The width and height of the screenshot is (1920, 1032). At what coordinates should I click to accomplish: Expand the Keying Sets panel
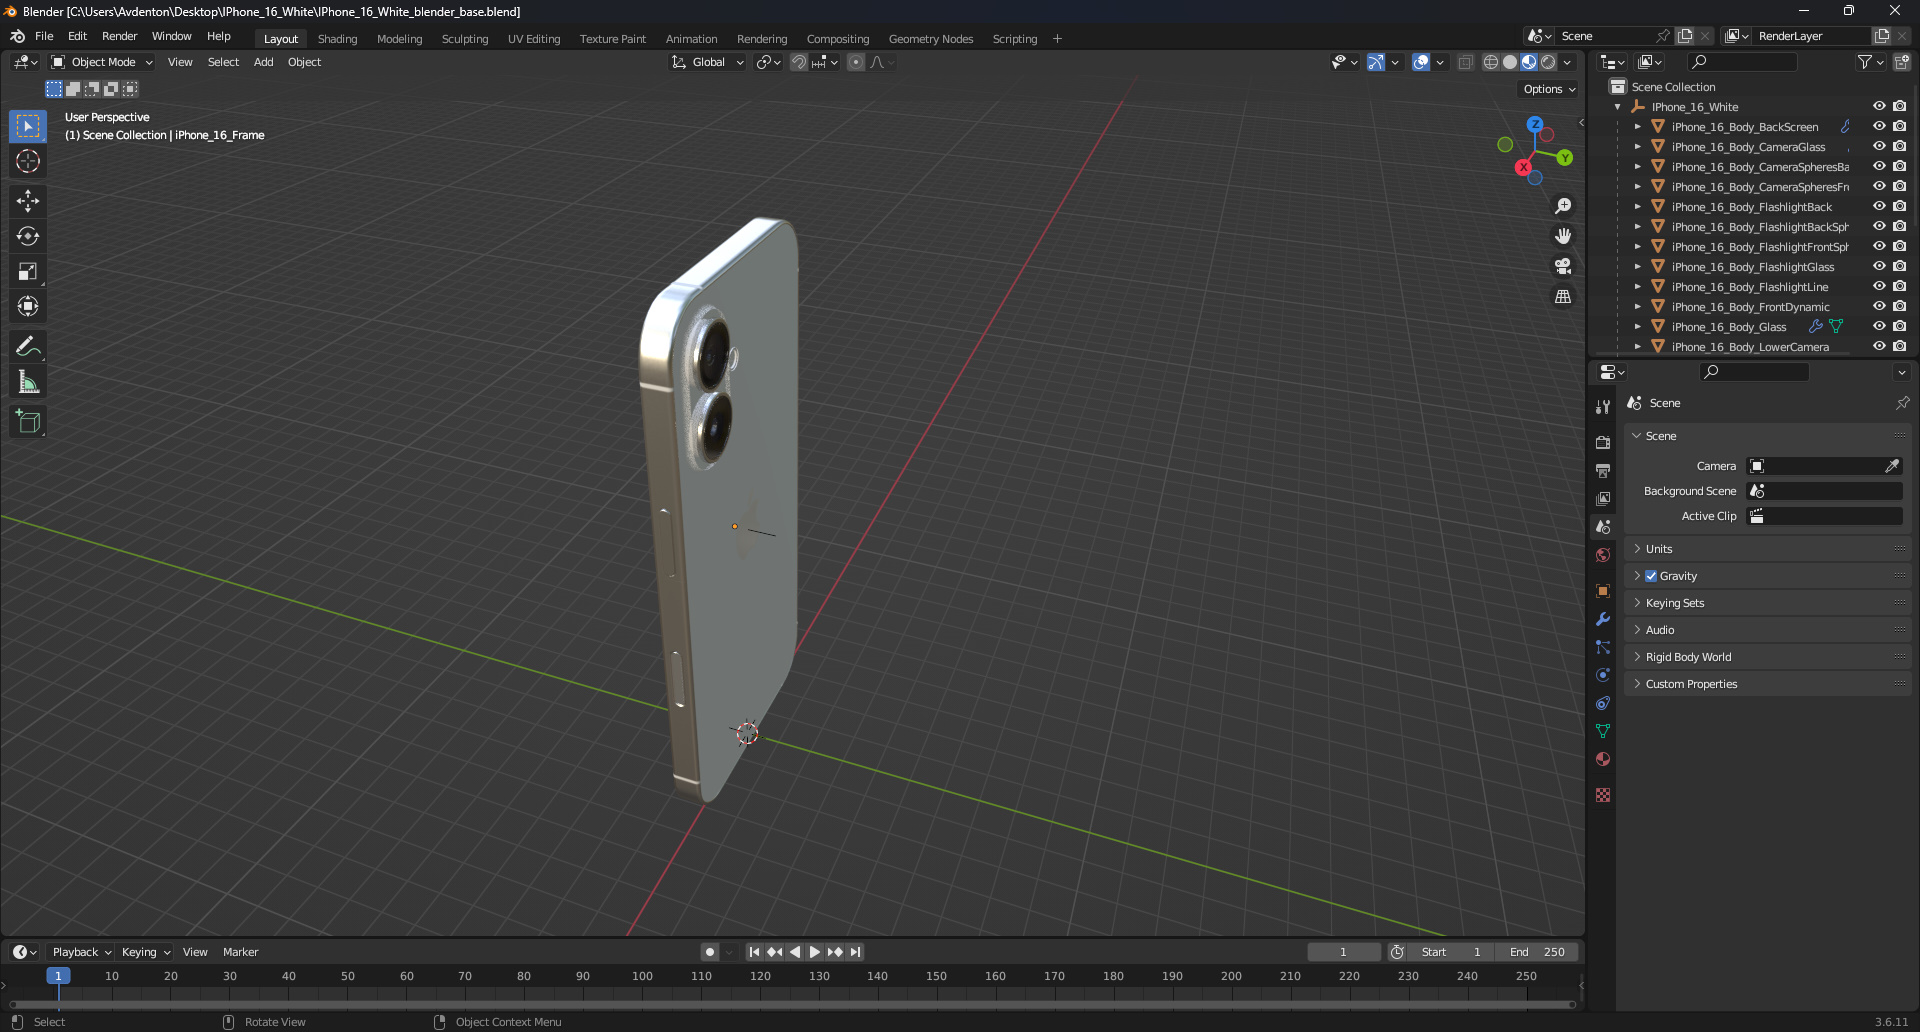pos(1767,603)
